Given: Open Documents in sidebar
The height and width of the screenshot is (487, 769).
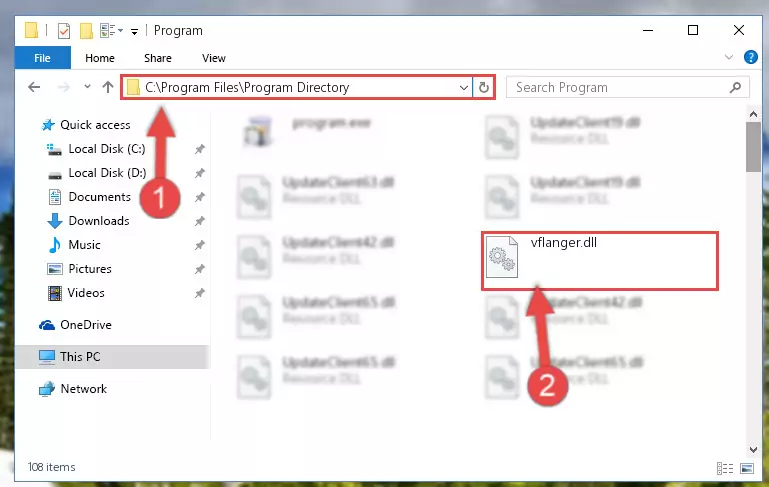Looking at the screenshot, I should point(100,197).
